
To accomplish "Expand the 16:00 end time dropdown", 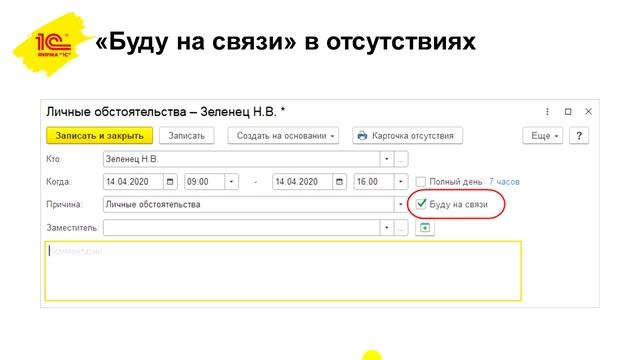I will coord(401,182).
